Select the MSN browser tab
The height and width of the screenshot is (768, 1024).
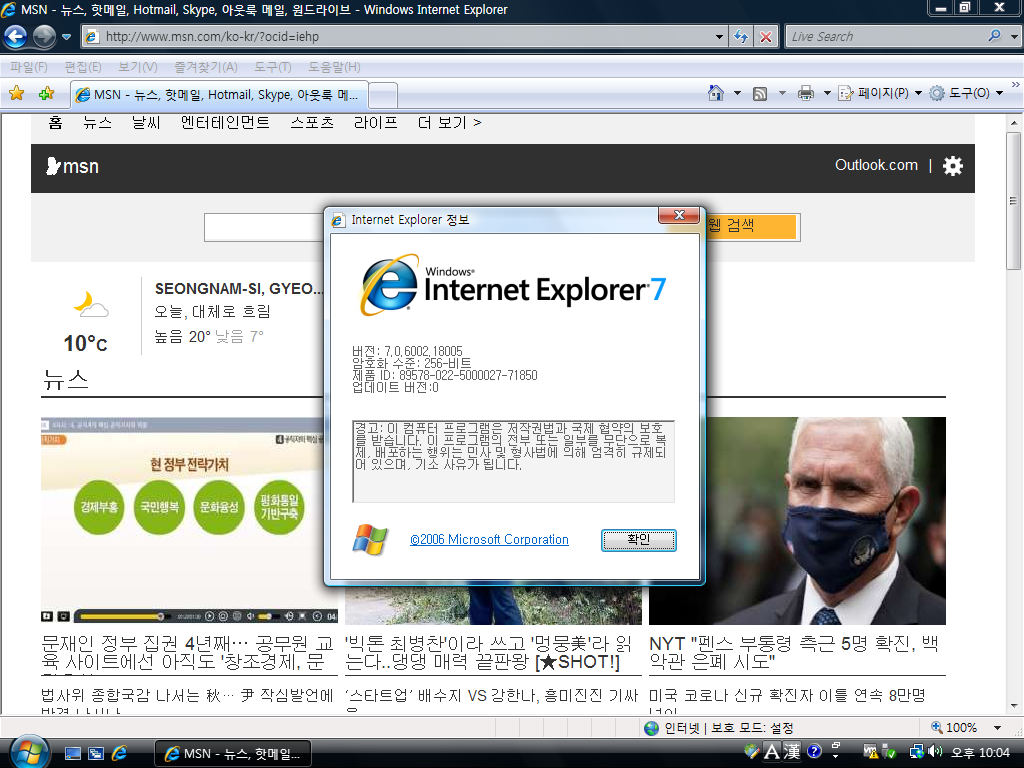pos(219,95)
